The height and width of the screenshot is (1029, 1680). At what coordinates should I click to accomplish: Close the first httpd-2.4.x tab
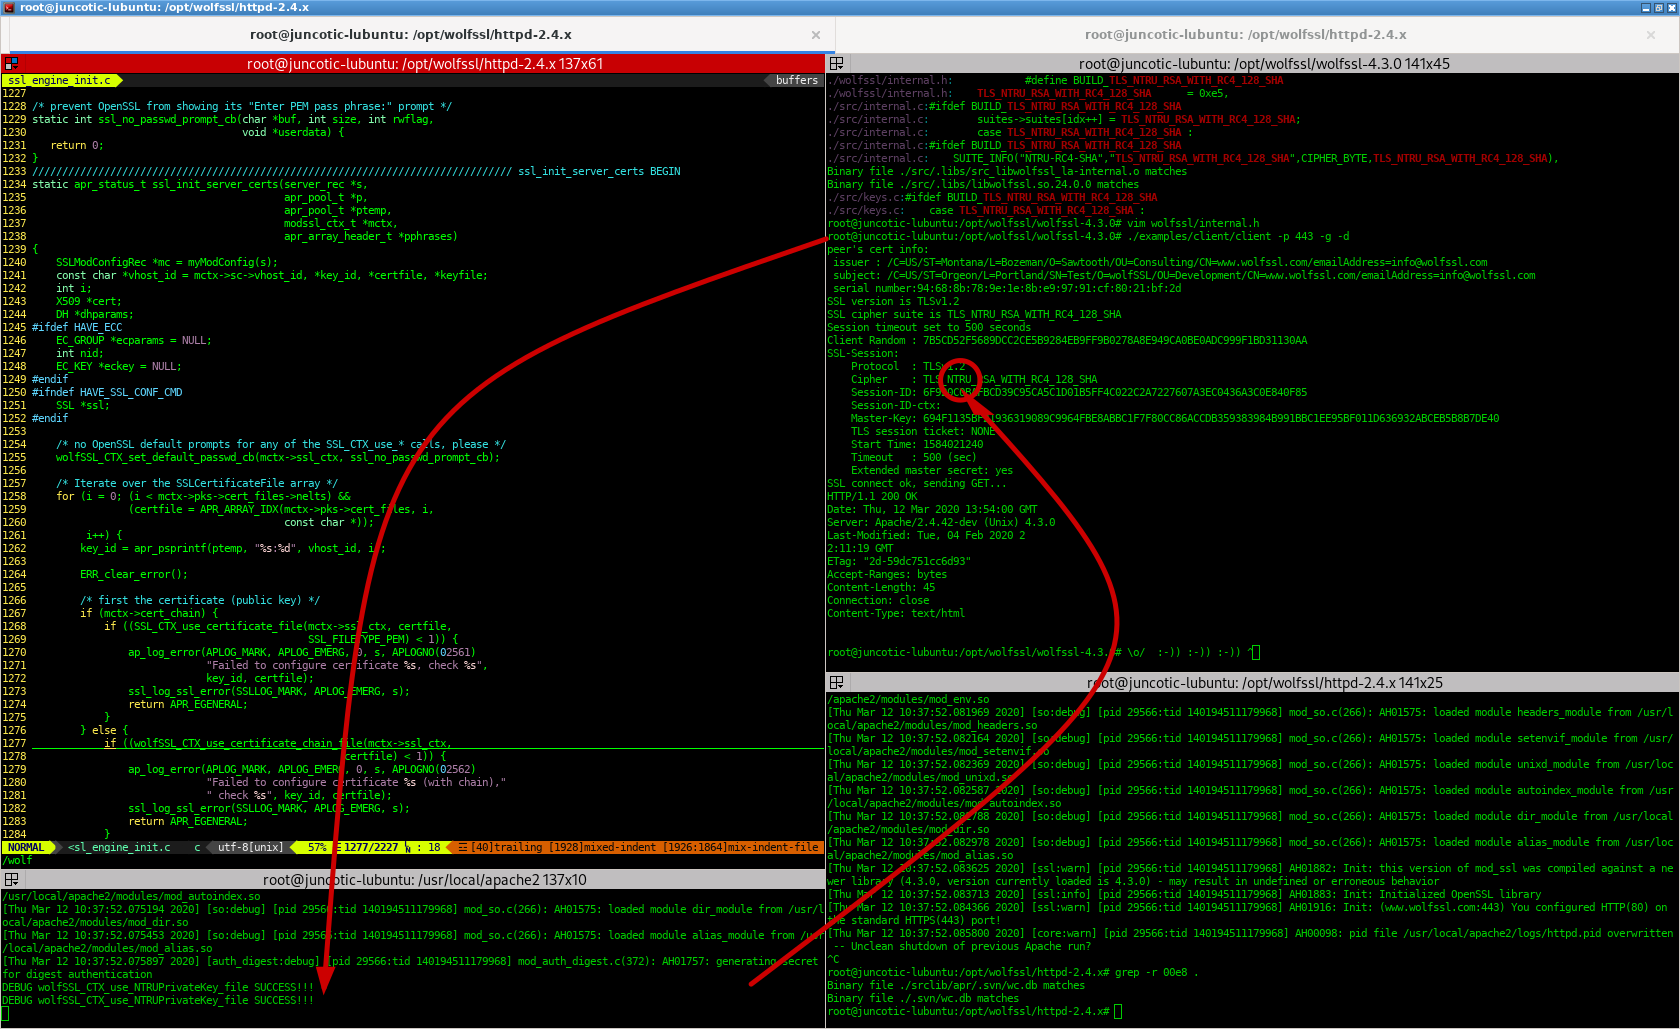(816, 35)
